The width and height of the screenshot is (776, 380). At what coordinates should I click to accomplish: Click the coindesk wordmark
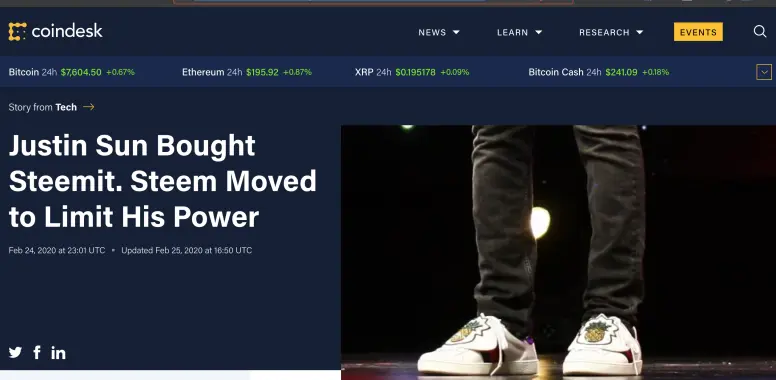67,32
